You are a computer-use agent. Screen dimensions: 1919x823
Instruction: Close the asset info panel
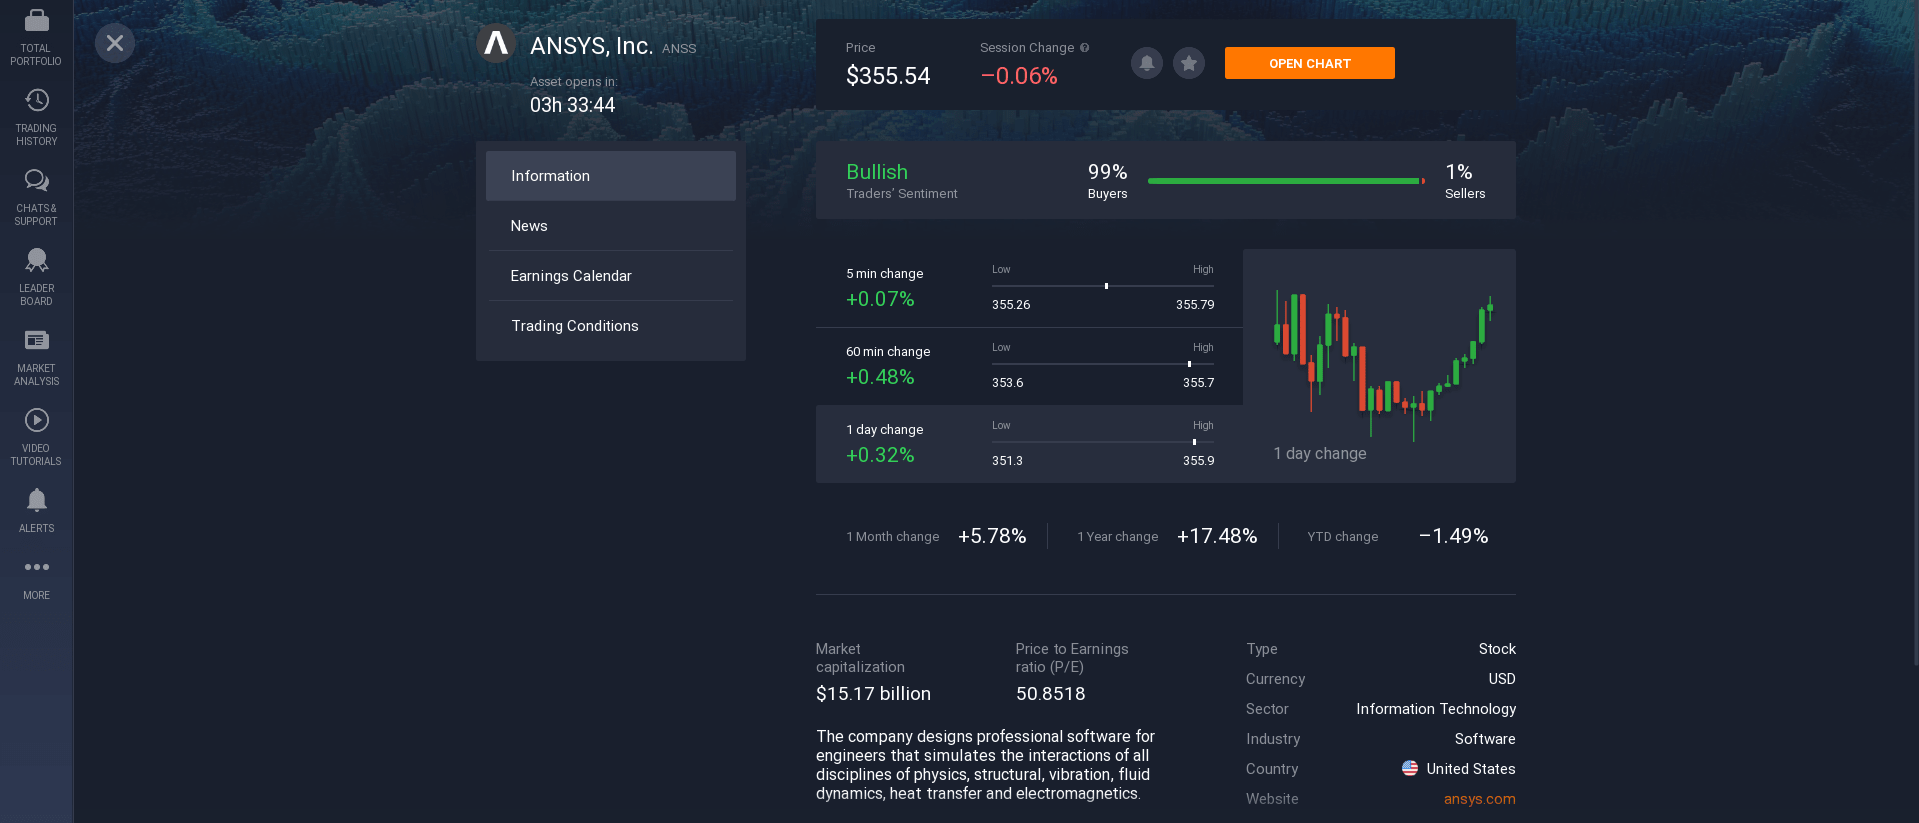coord(115,43)
